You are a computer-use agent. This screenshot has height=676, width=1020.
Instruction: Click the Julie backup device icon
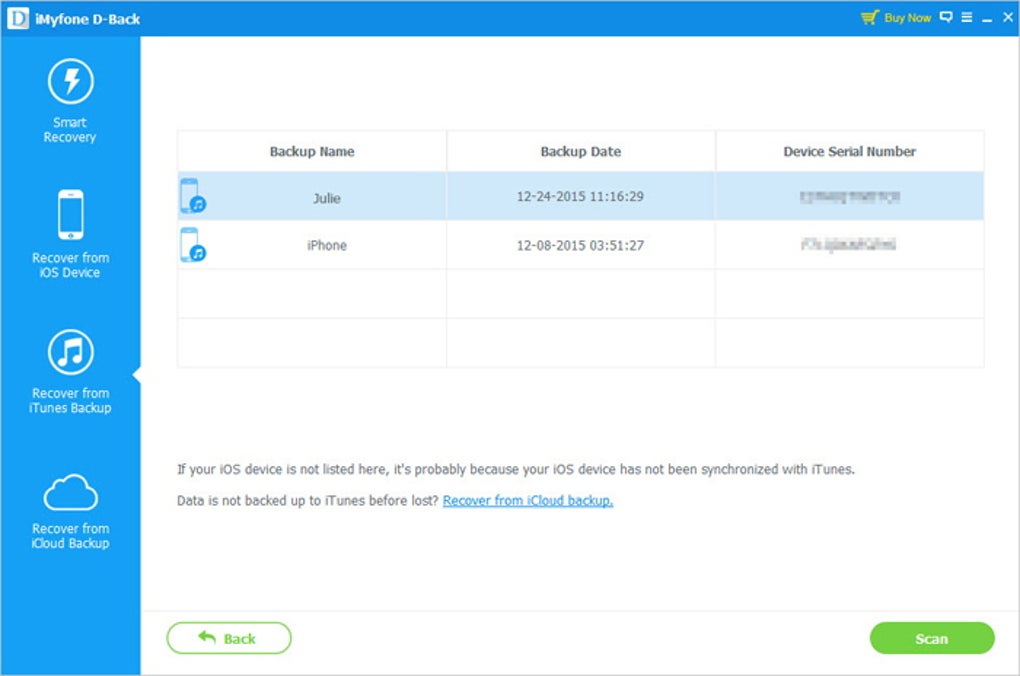pos(193,196)
